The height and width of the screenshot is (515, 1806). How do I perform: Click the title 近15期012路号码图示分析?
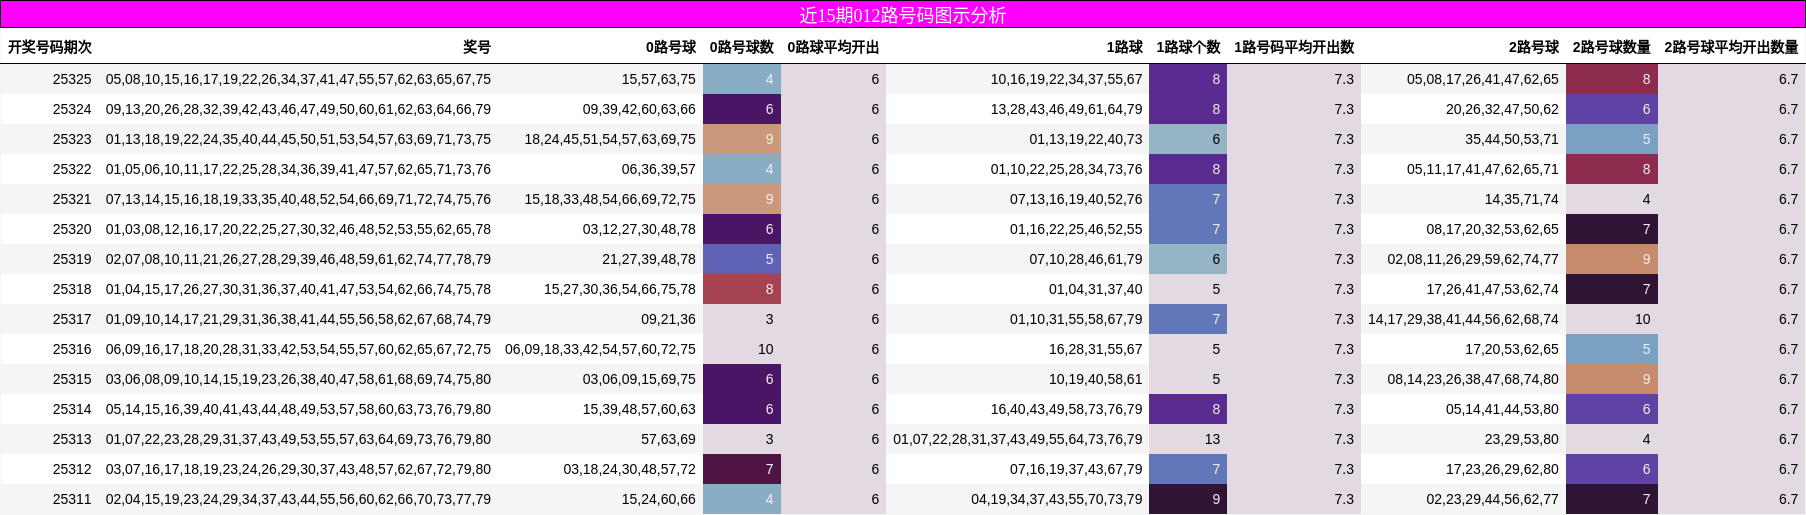[903, 15]
